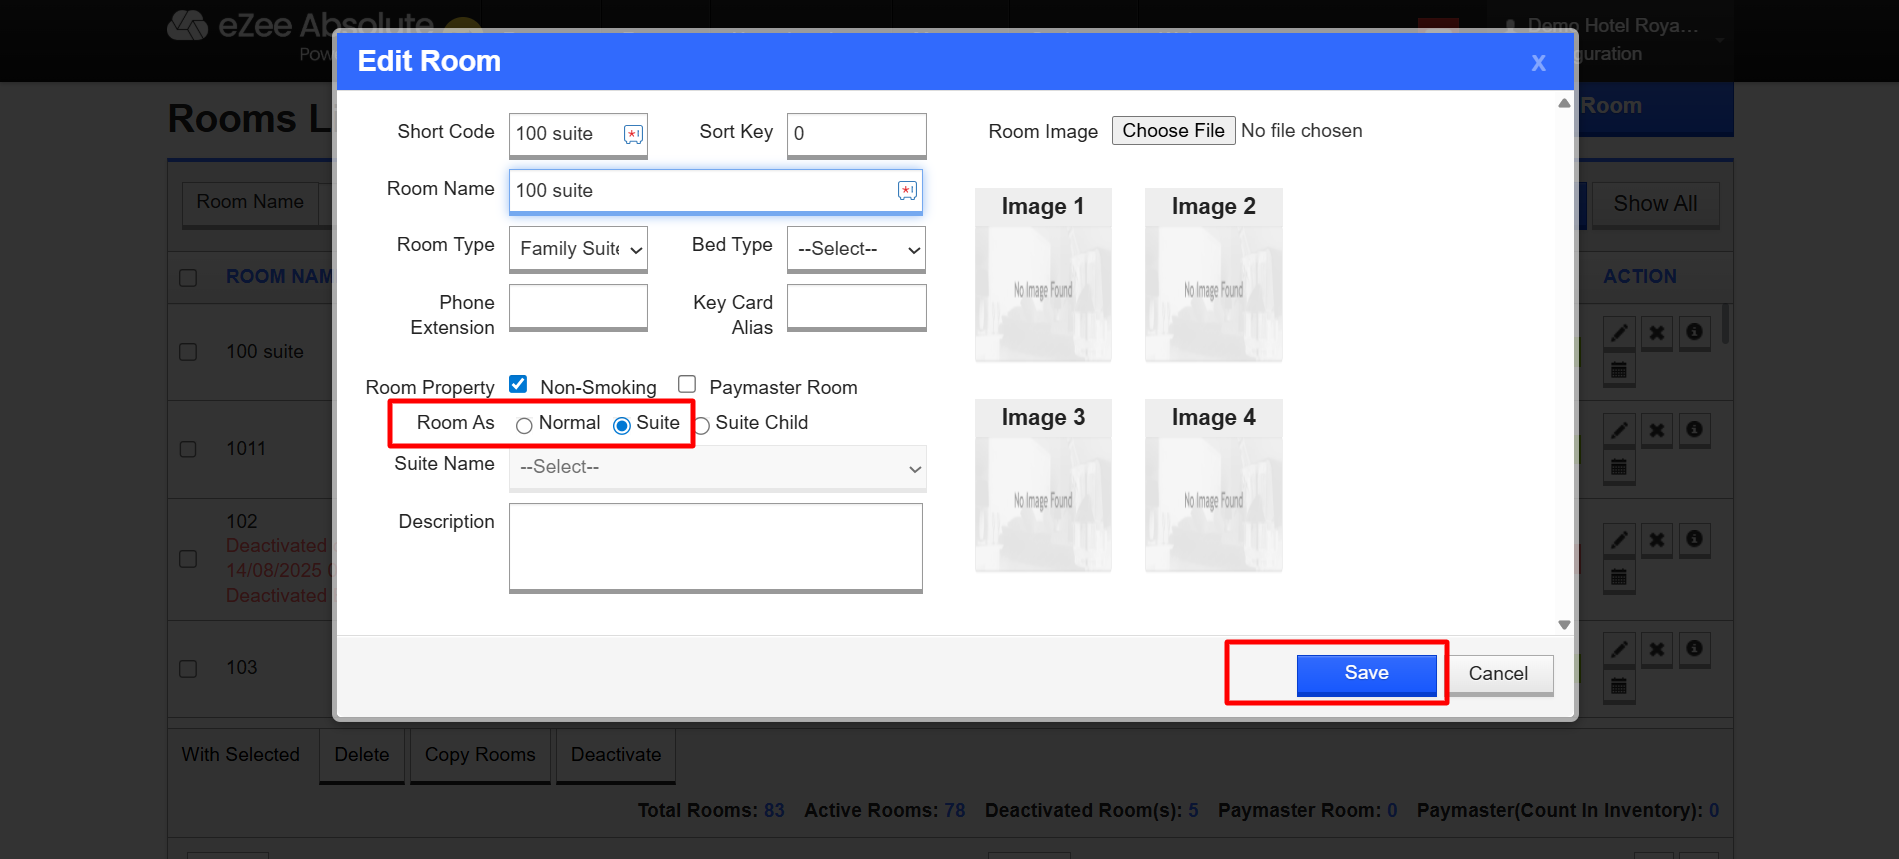Open the Bed Type dropdown

(856, 249)
